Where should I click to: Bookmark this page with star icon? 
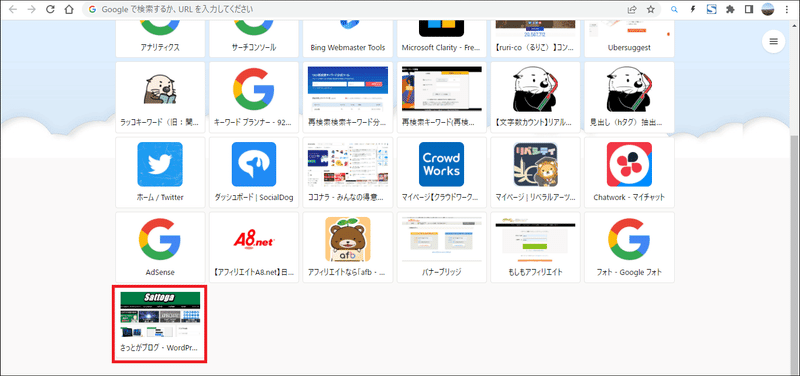[x=651, y=9]
